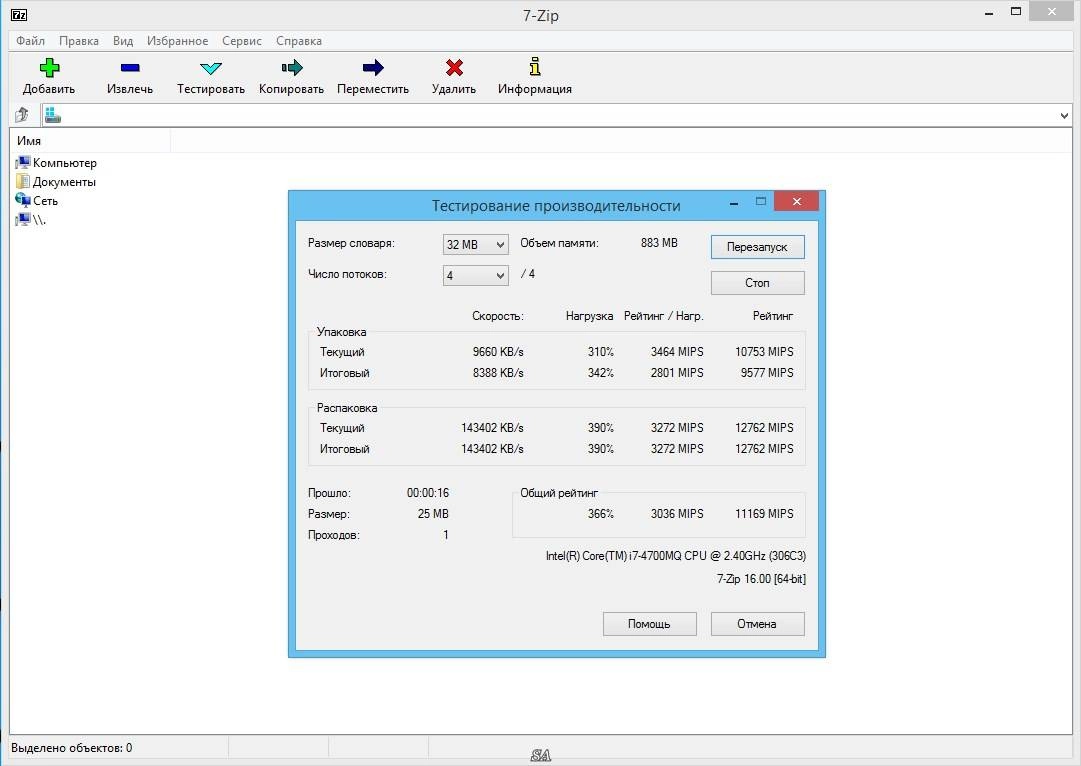Click the Помощь button
The image size is (1081, 766).
(x=649, y=624)
